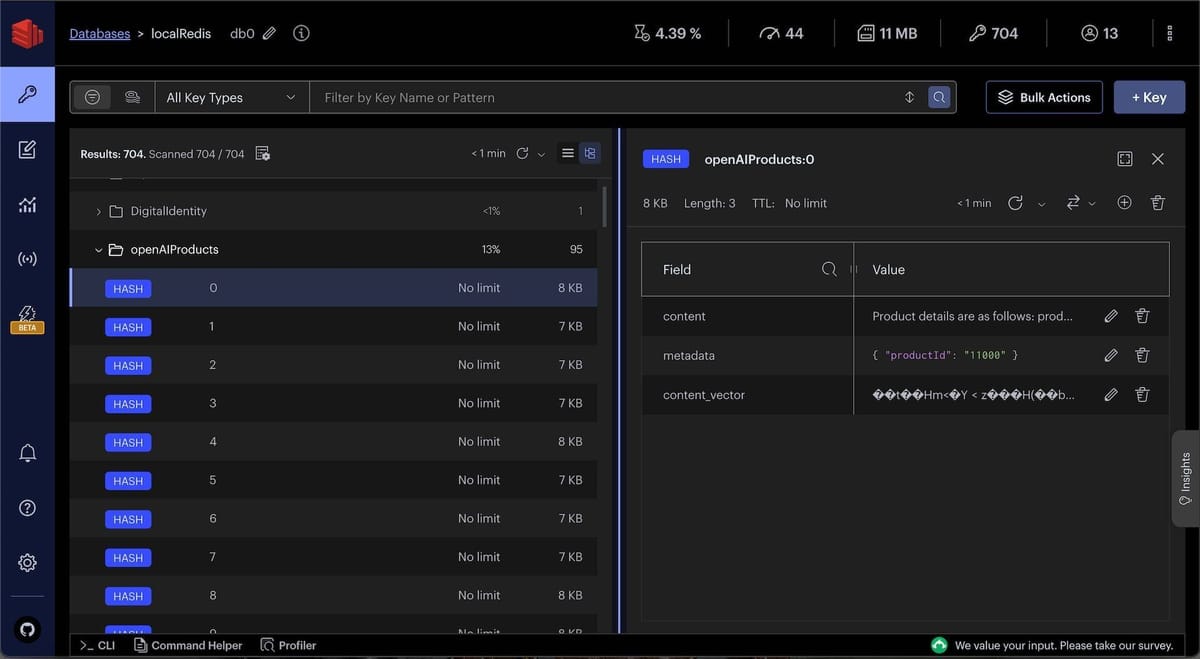1200x659 pixels.
Task: Open the Profiler panel at the bottom
Action: (x=288, y=645)
